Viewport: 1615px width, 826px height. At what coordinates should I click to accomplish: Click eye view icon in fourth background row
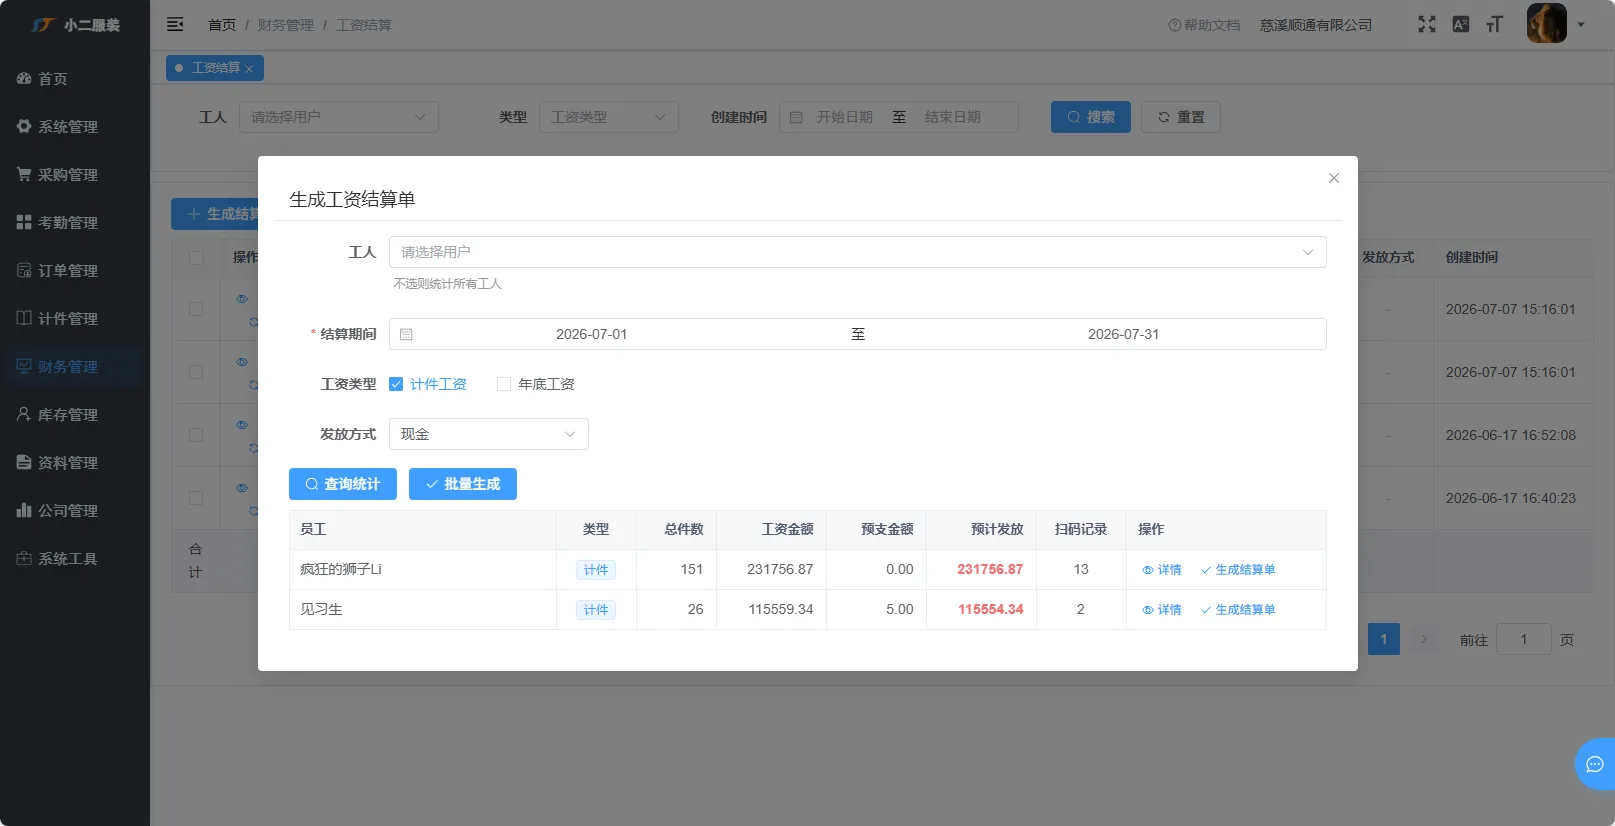click(x=242, y=488)
